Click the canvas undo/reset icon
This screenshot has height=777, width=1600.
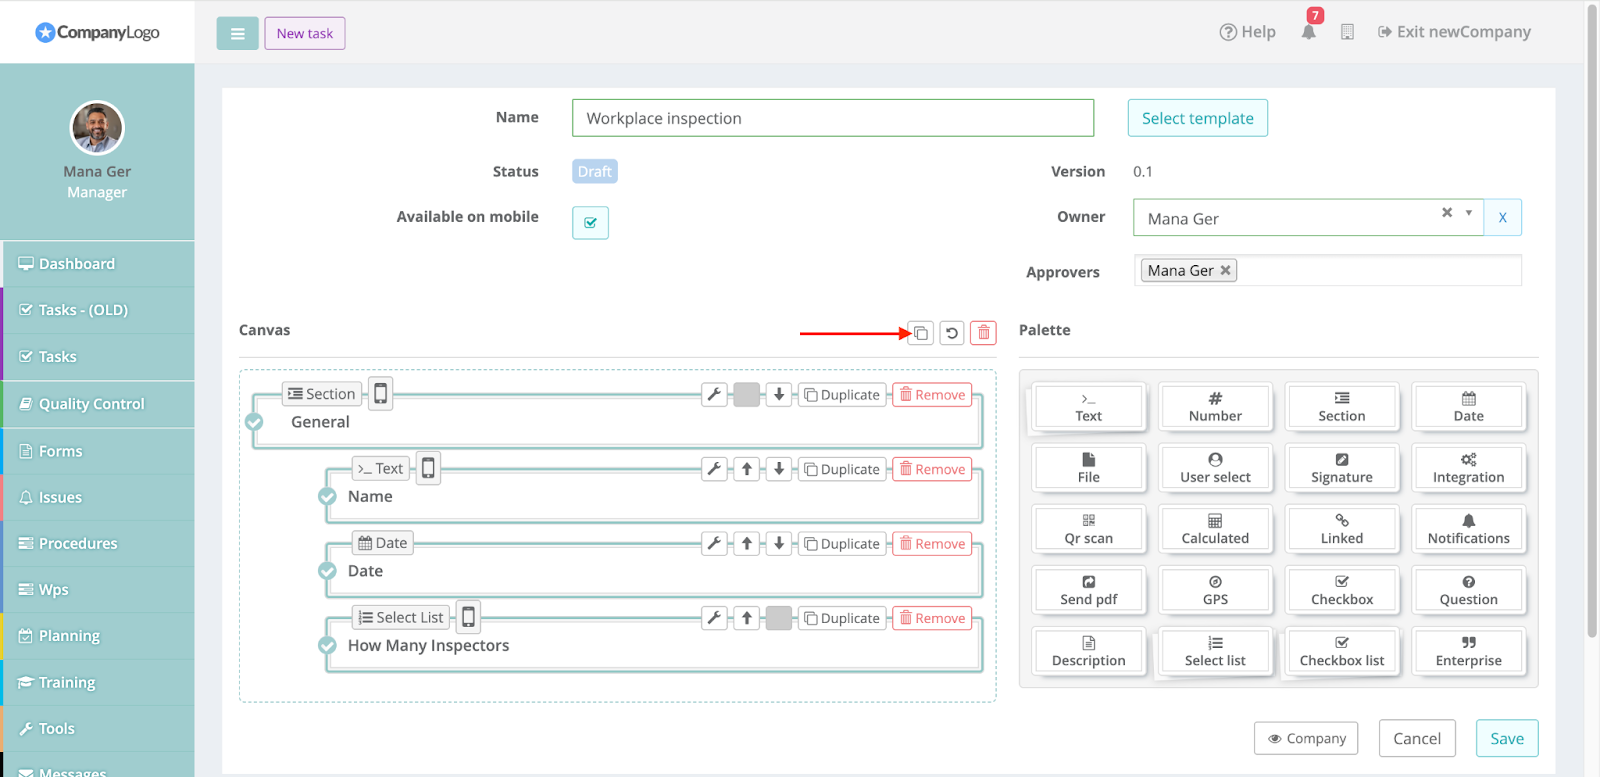tap(952, 333)
